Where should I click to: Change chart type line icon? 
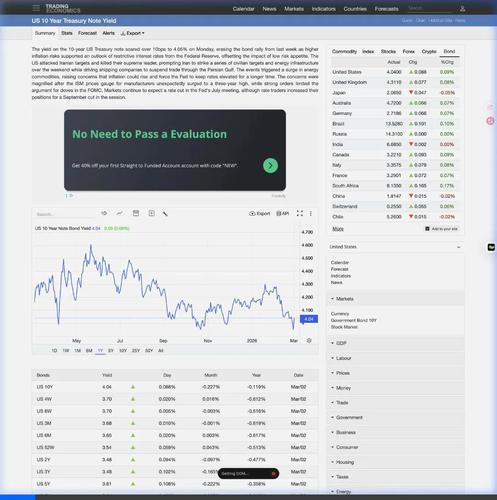(x=120, y=213)
